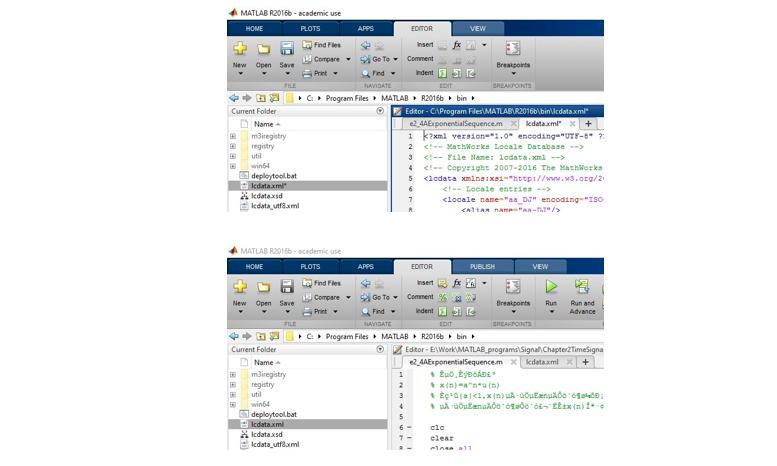Image resolution: width=777 pixels, height=466 pixels.
Task: Close the lcdata.xml* tab in top editor
Action: tap(572, 123)
